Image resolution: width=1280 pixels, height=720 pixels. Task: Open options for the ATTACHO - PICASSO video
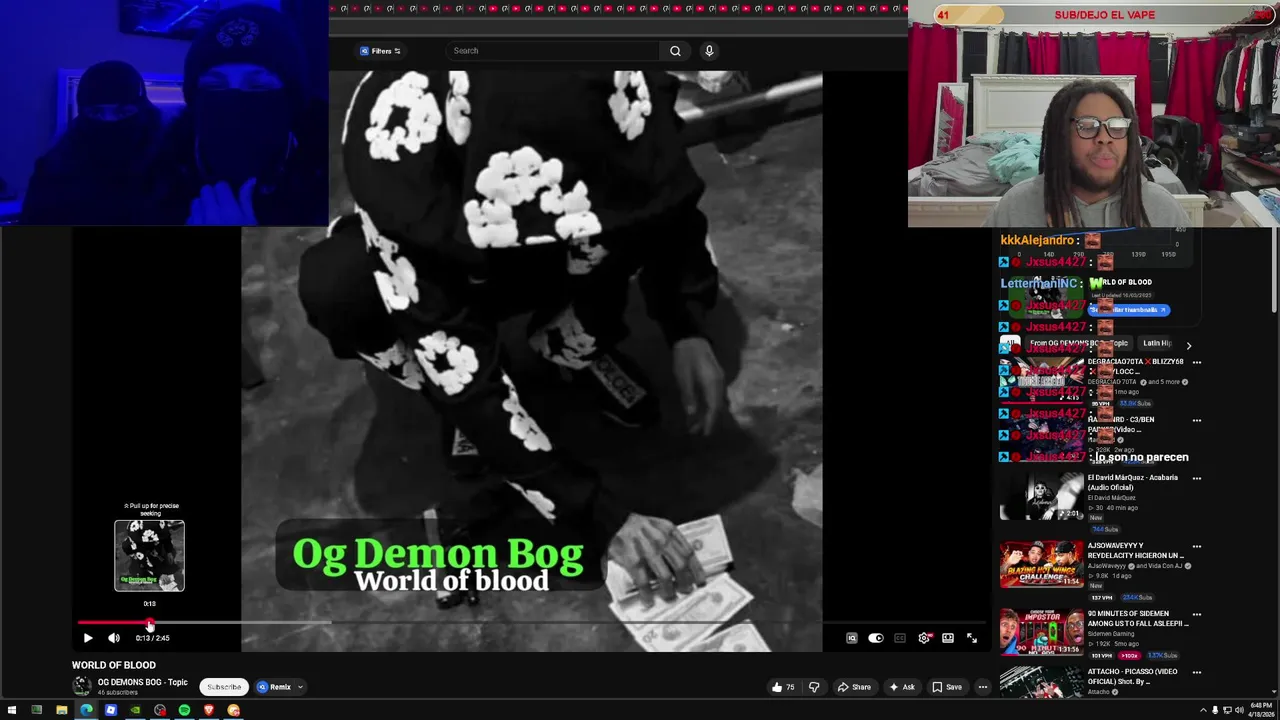(x=1197, y=672)
